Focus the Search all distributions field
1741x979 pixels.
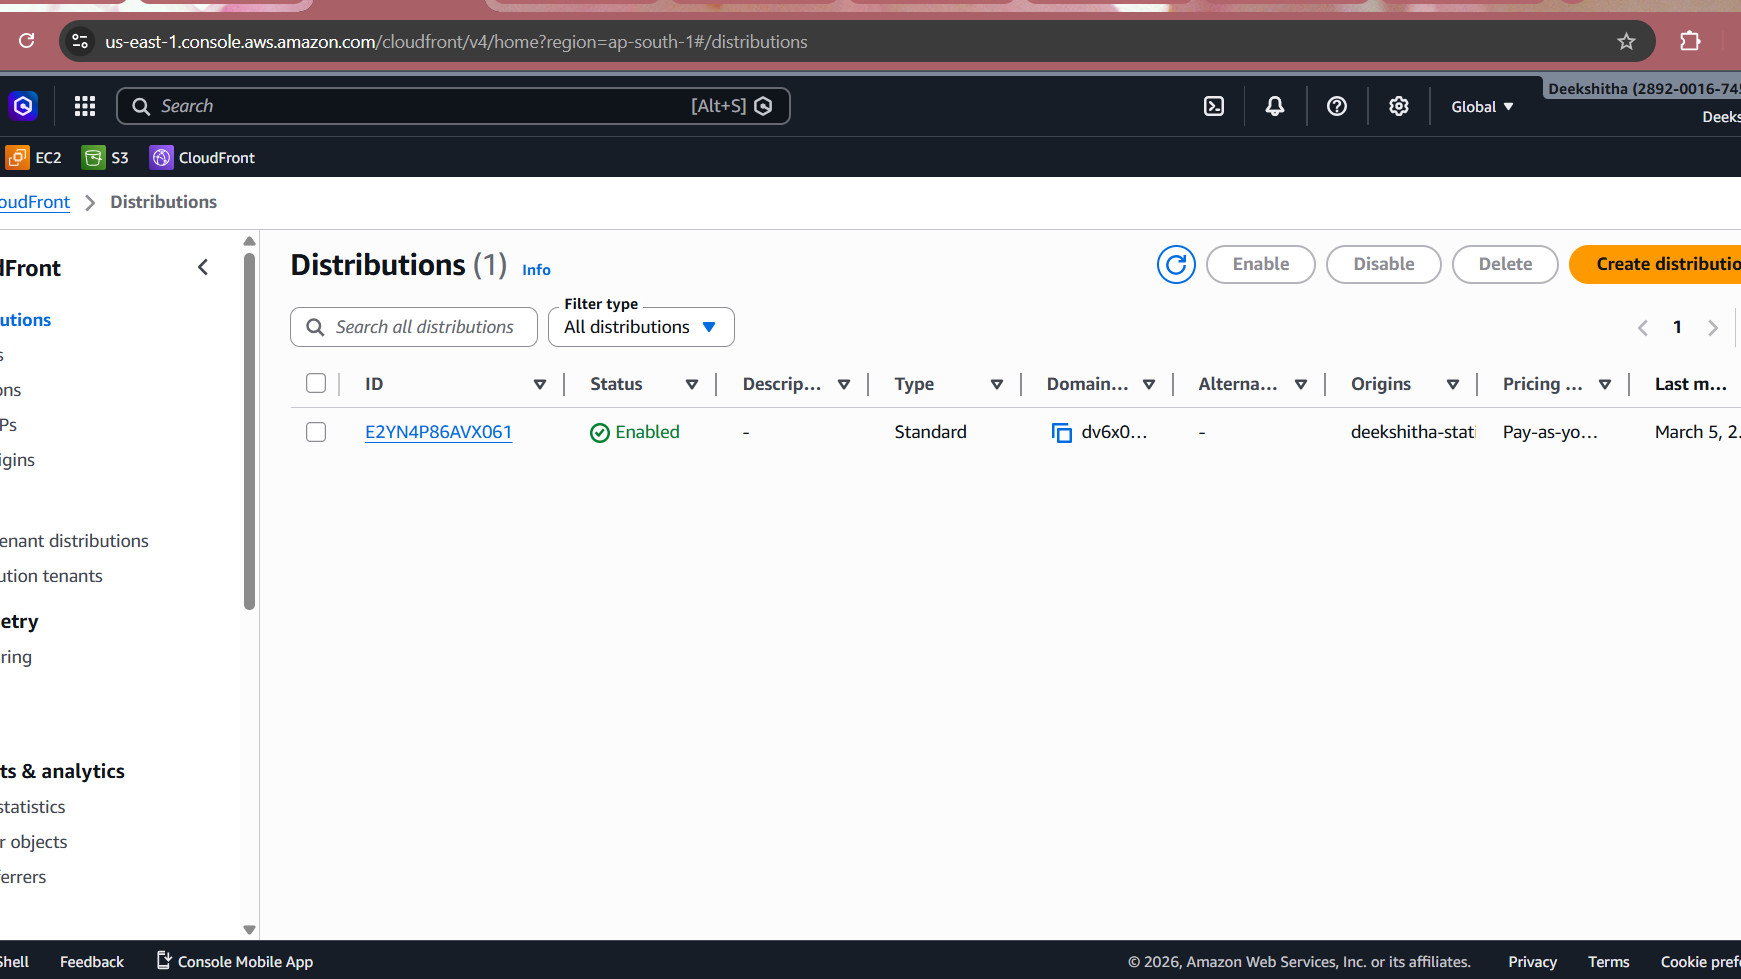(424, 327)
